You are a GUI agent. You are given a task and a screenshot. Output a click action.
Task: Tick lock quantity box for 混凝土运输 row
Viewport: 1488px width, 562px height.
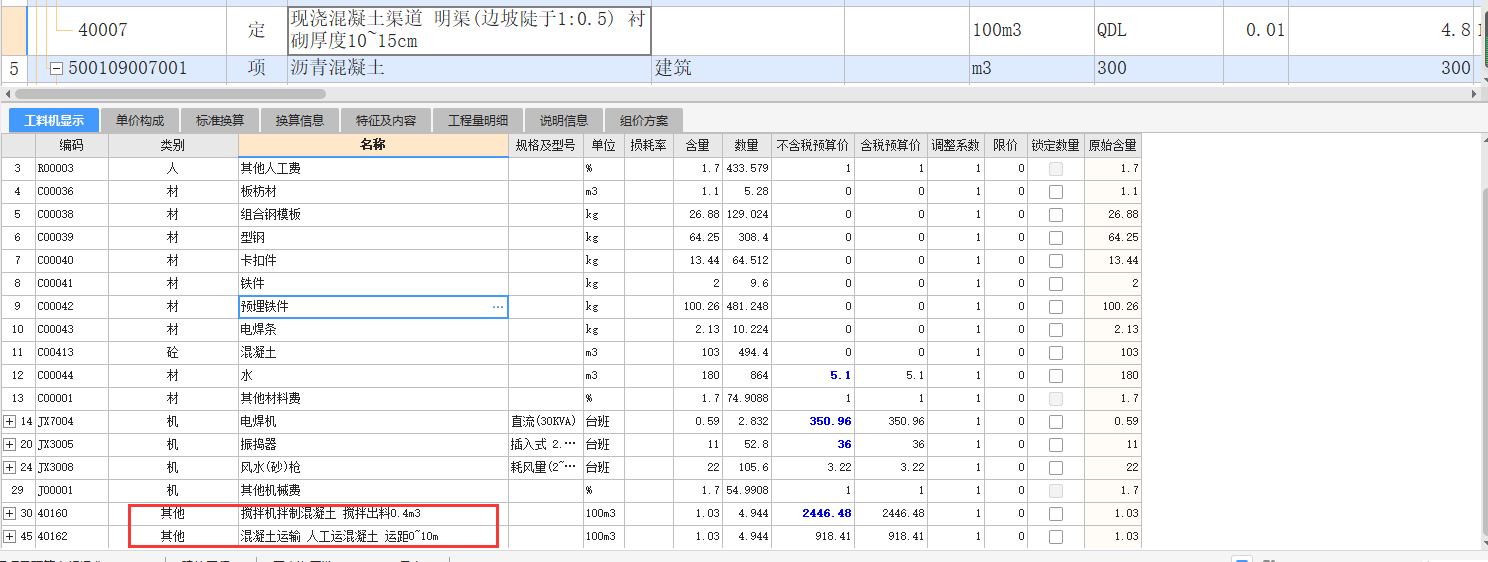(x=1055, y=537)
